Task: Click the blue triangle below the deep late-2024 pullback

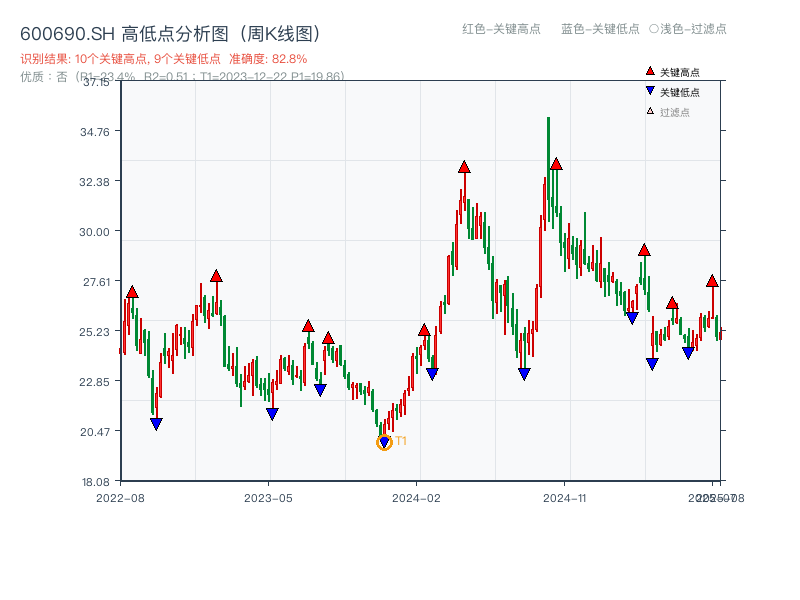Action: click(524, 372)
